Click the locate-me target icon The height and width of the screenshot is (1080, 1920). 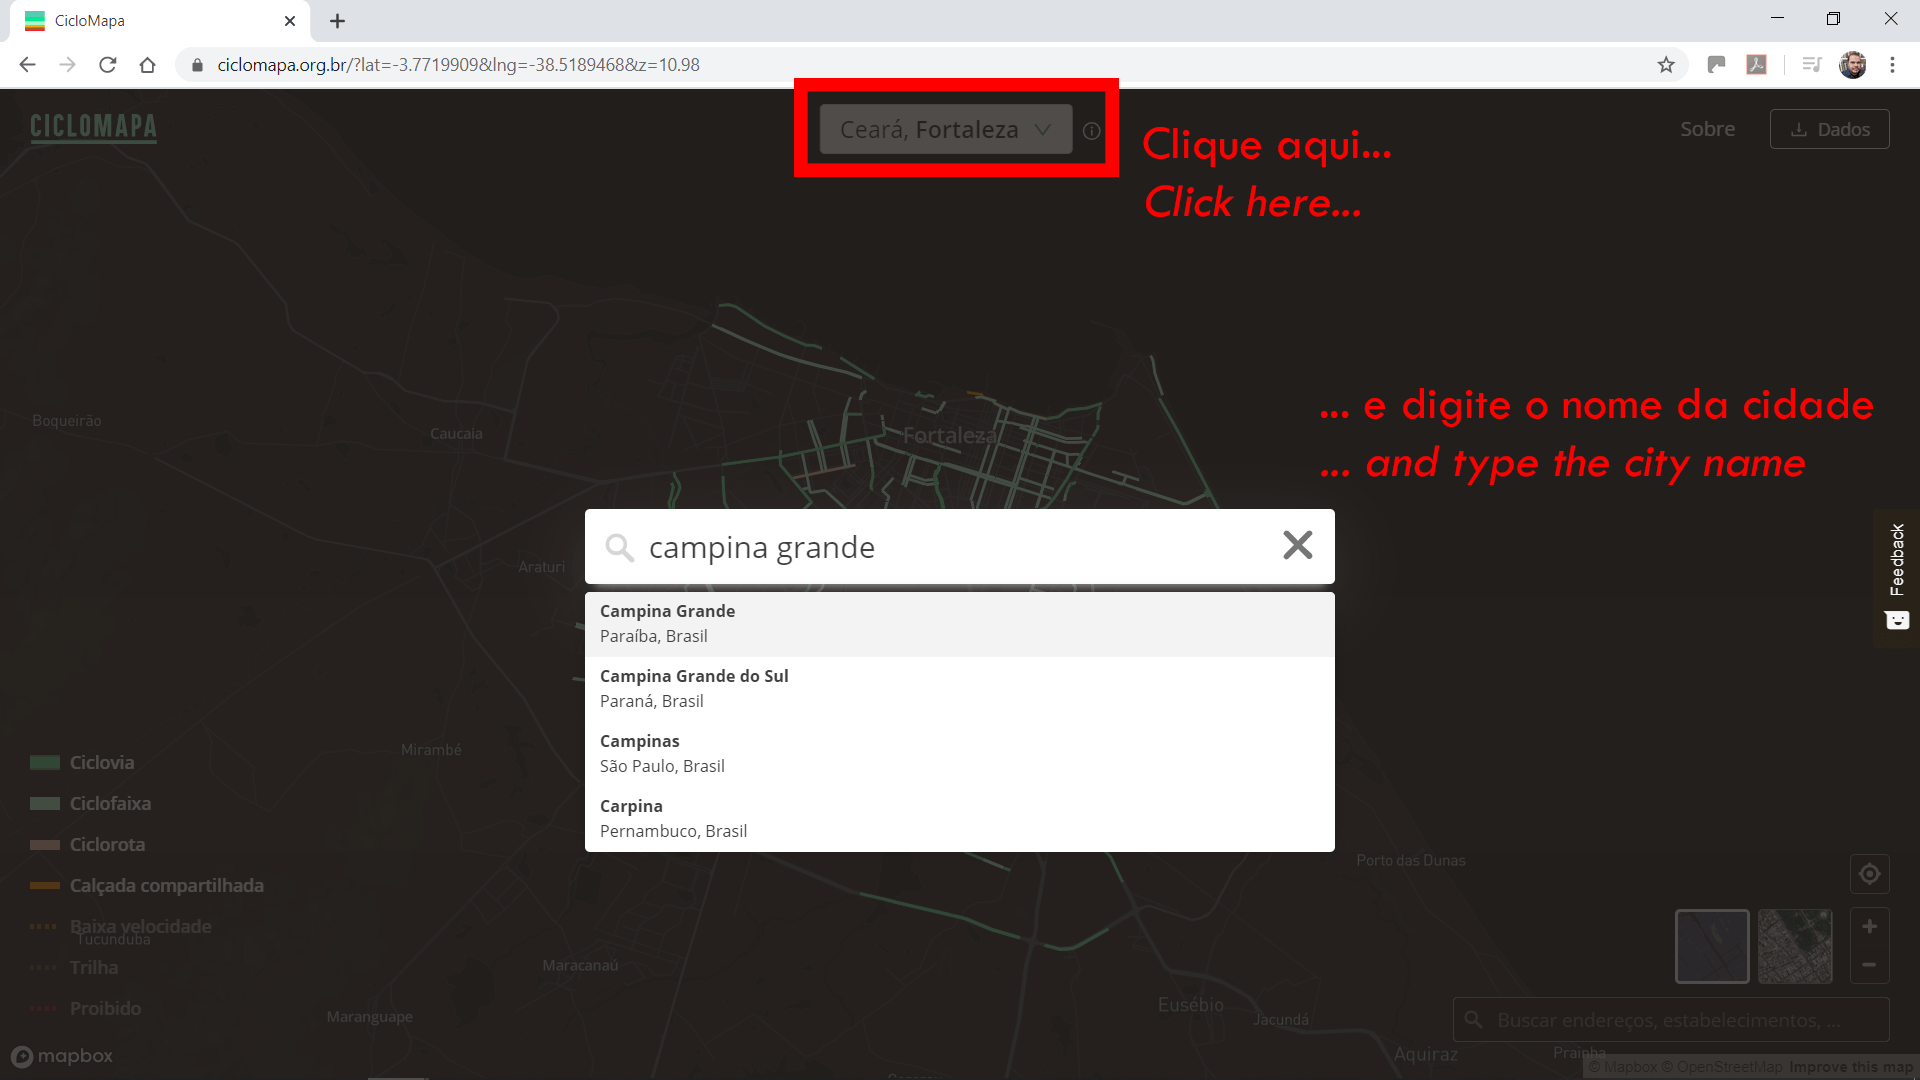(1869, 874)
